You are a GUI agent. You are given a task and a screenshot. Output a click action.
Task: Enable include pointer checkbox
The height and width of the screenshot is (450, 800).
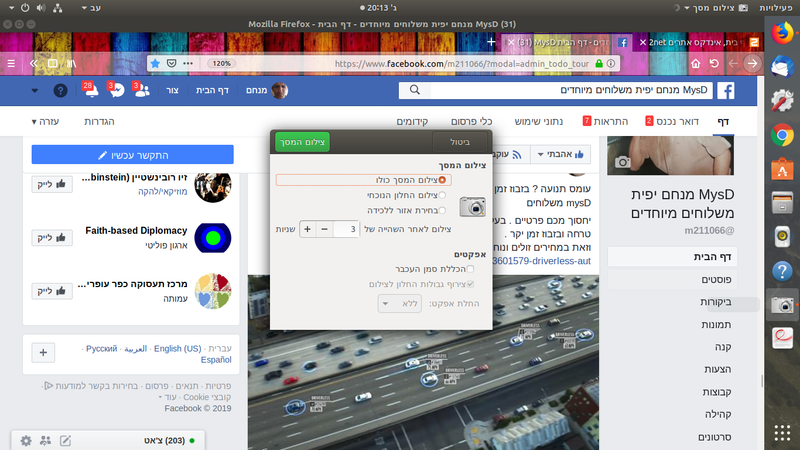470,268
